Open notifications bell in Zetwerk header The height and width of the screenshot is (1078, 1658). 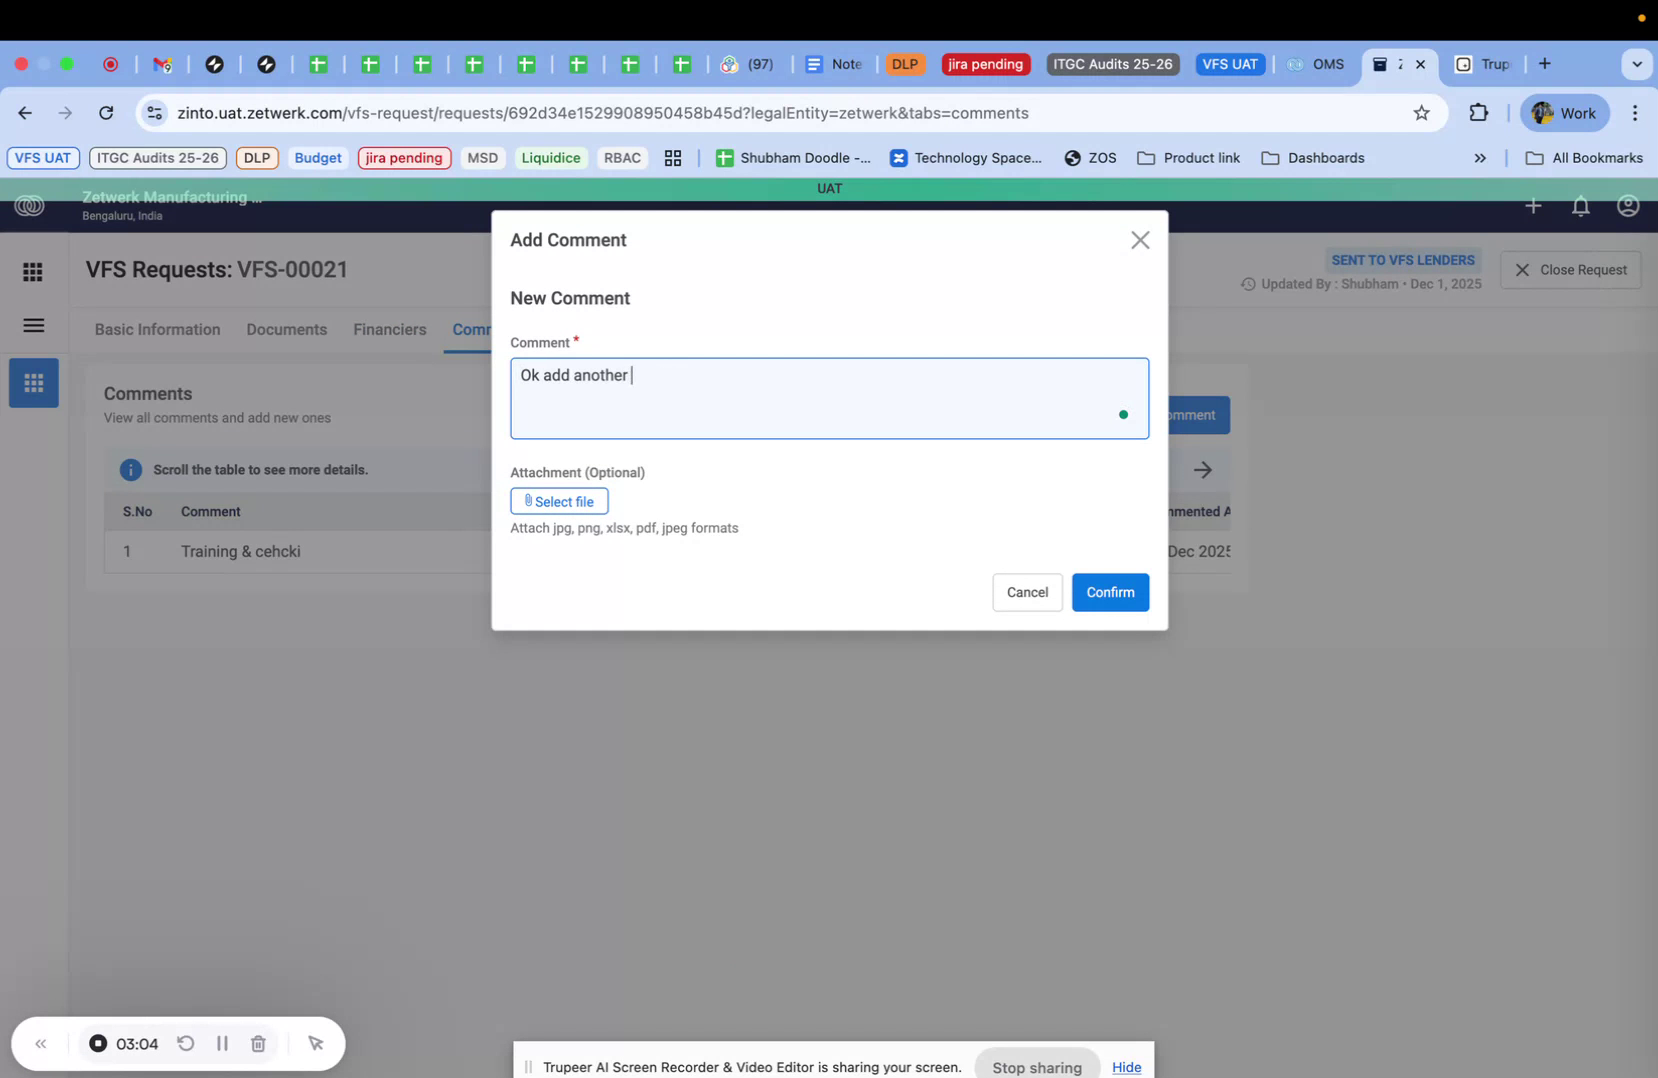1580,206
